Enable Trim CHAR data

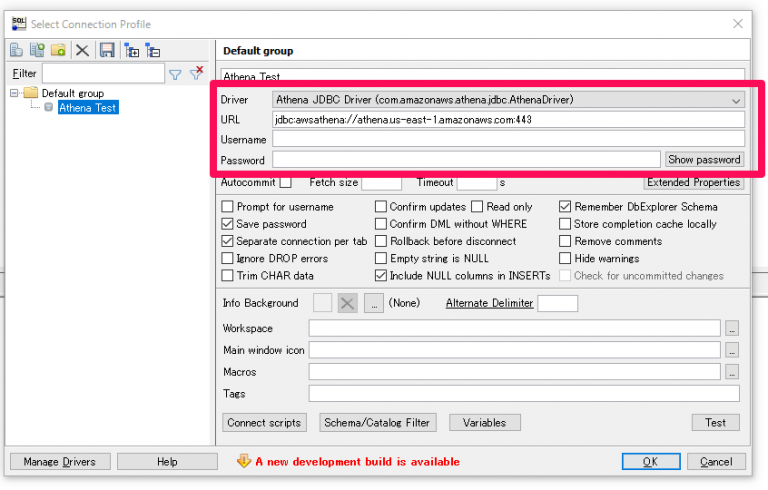(x=227, y=275)
